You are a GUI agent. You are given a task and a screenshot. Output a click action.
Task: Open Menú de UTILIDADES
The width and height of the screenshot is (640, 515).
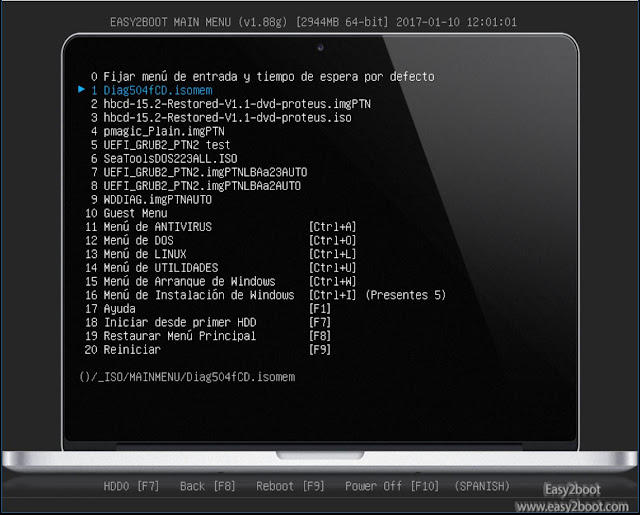(151, 268)
